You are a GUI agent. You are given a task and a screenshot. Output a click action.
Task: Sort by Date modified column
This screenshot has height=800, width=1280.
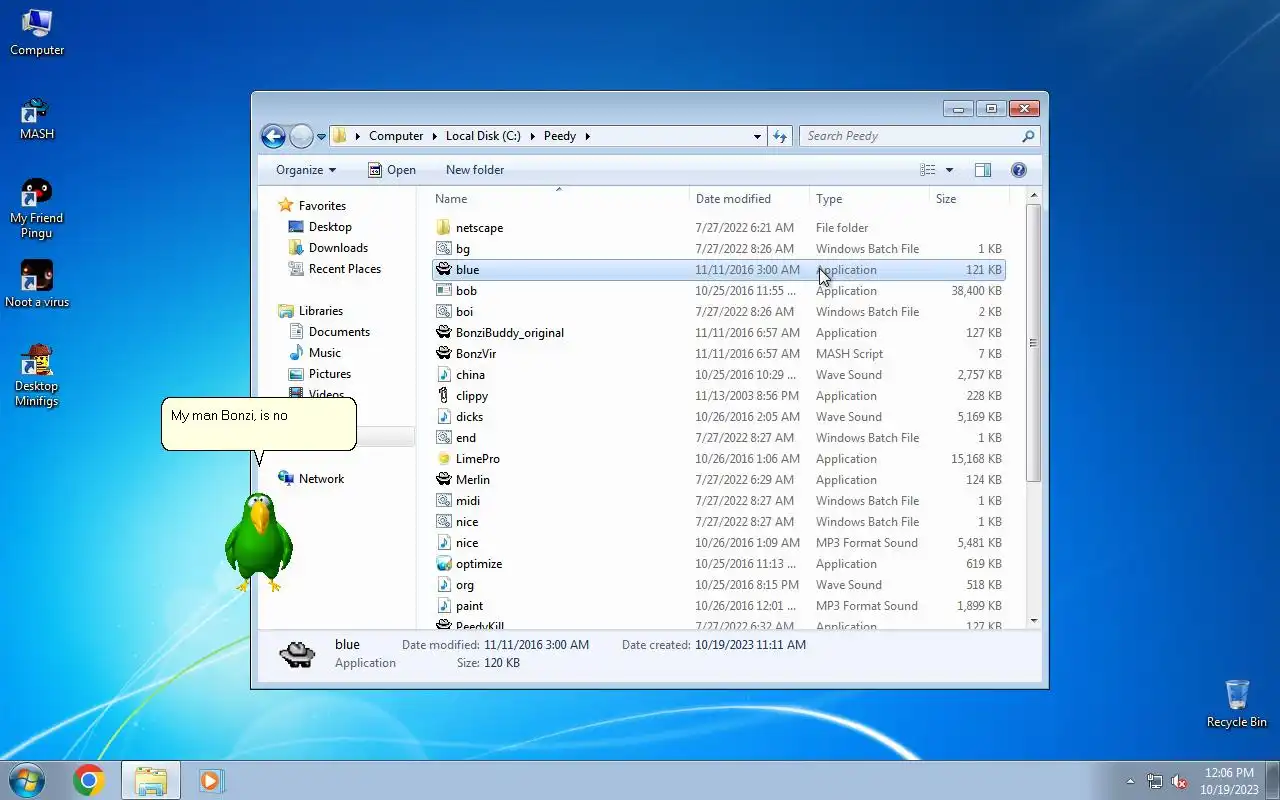[749, 199]
